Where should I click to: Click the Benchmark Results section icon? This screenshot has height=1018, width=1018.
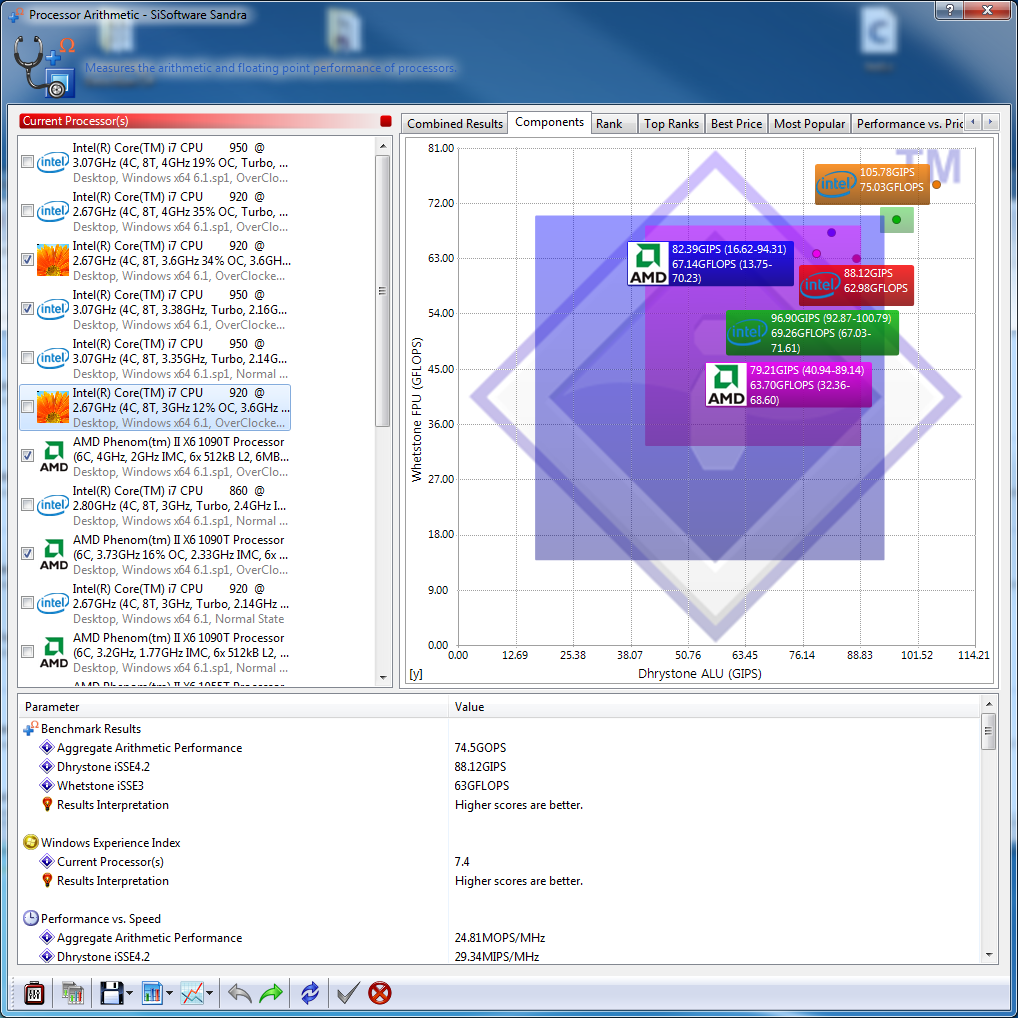click(31, 728)
